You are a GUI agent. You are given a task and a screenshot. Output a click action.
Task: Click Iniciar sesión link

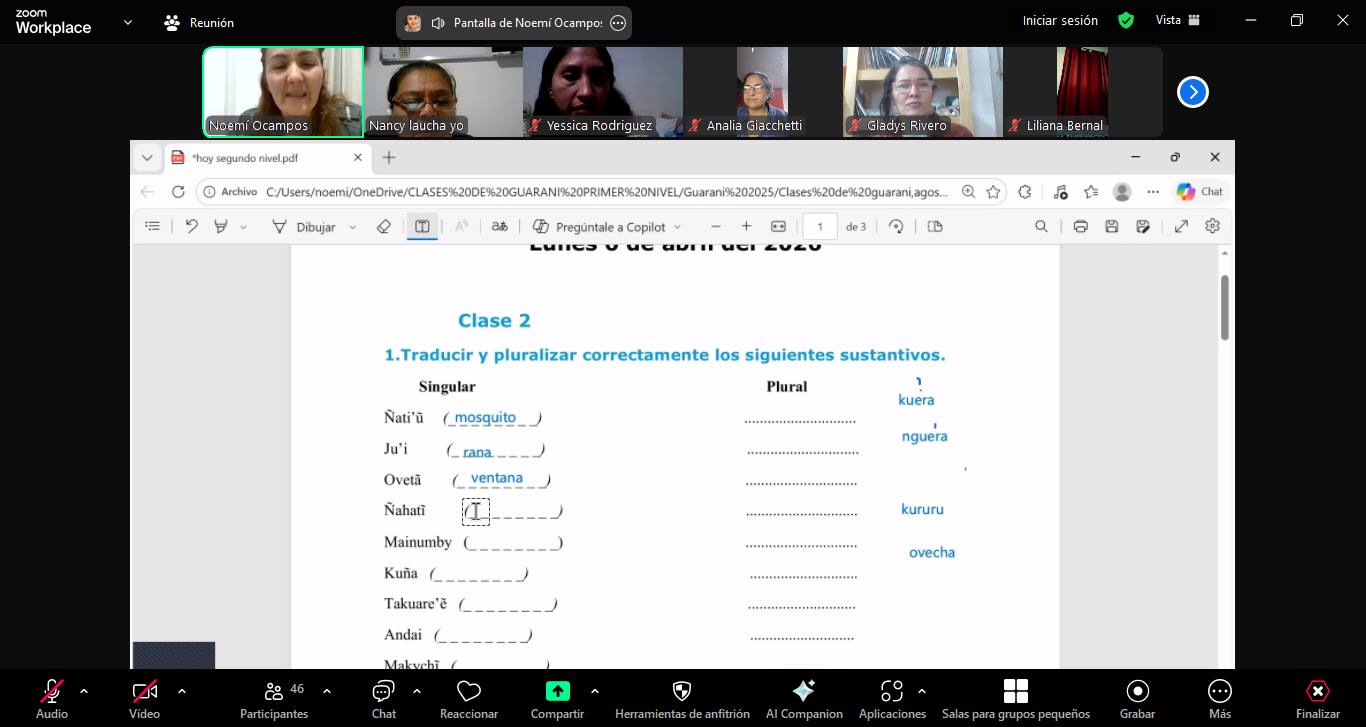tap(1059, 20)
